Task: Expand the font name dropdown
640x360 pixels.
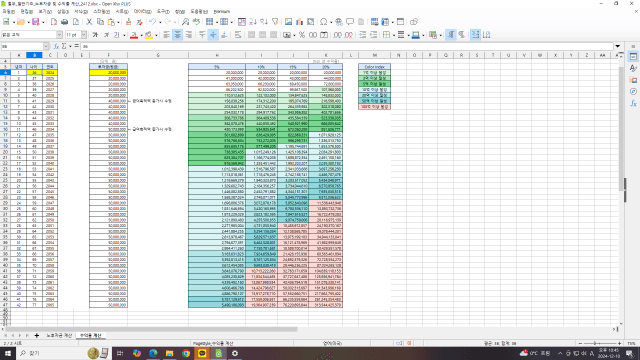Action: point(59,35)
